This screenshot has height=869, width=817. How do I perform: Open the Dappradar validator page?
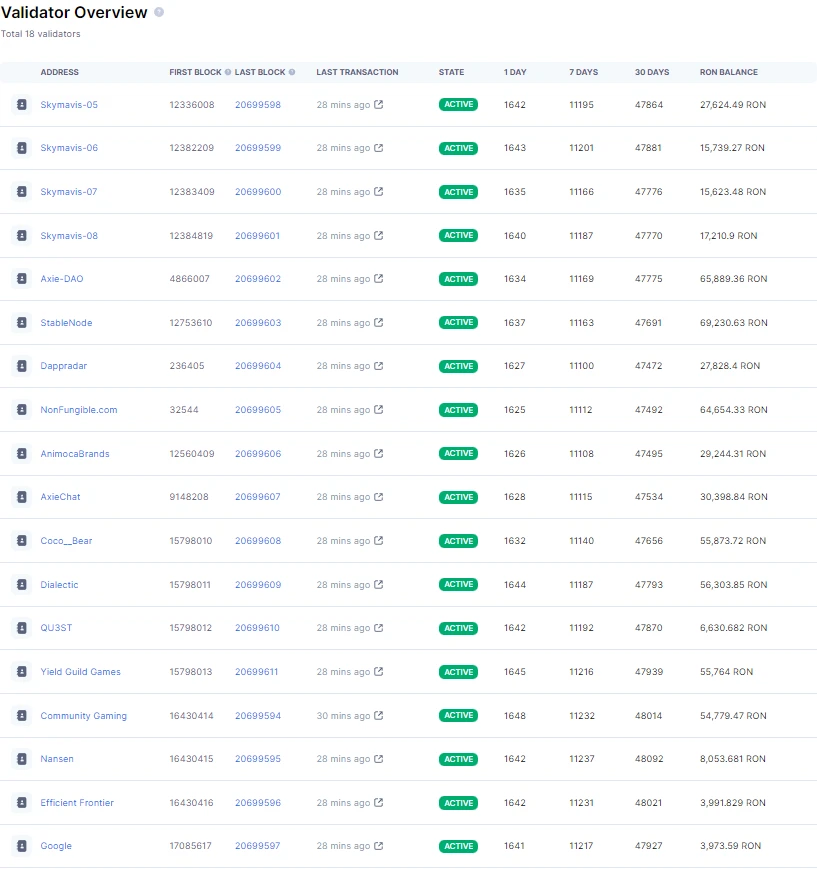tap(63, 366)
